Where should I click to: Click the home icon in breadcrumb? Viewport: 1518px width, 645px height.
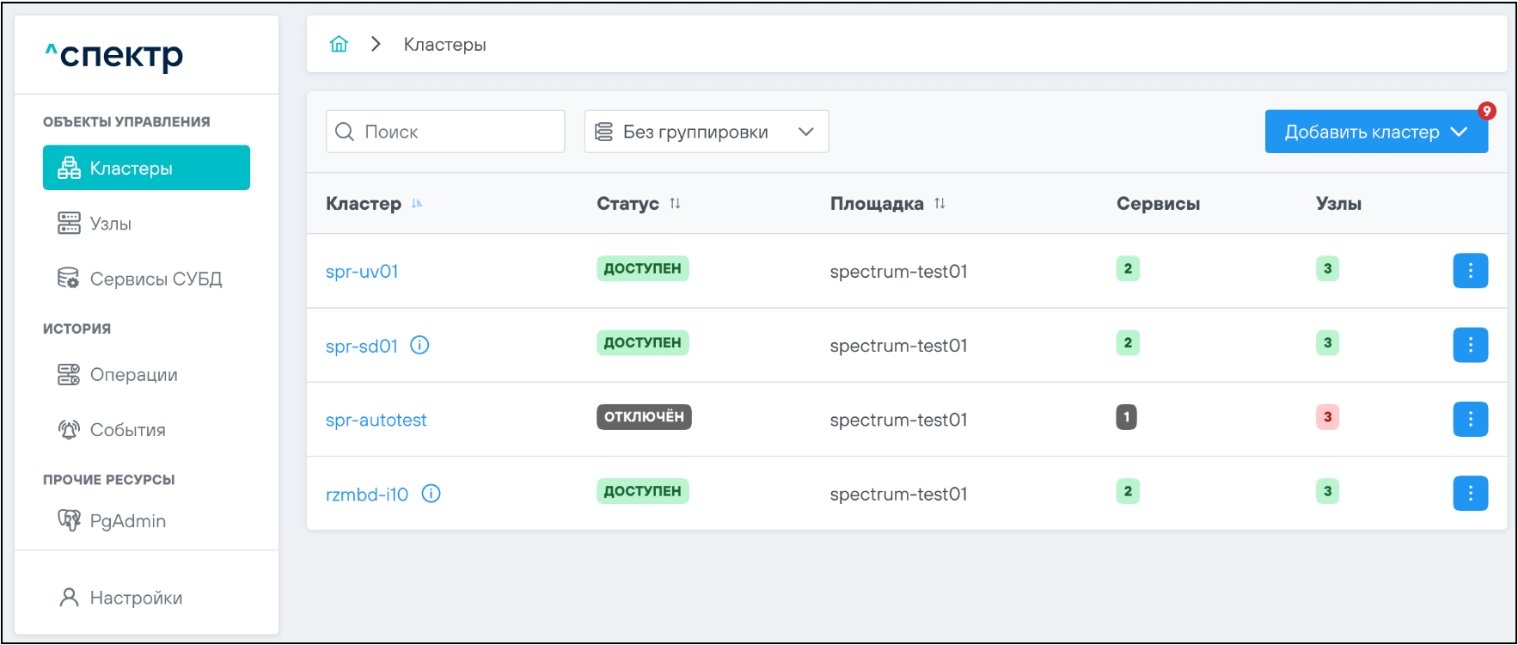[339, 44]
